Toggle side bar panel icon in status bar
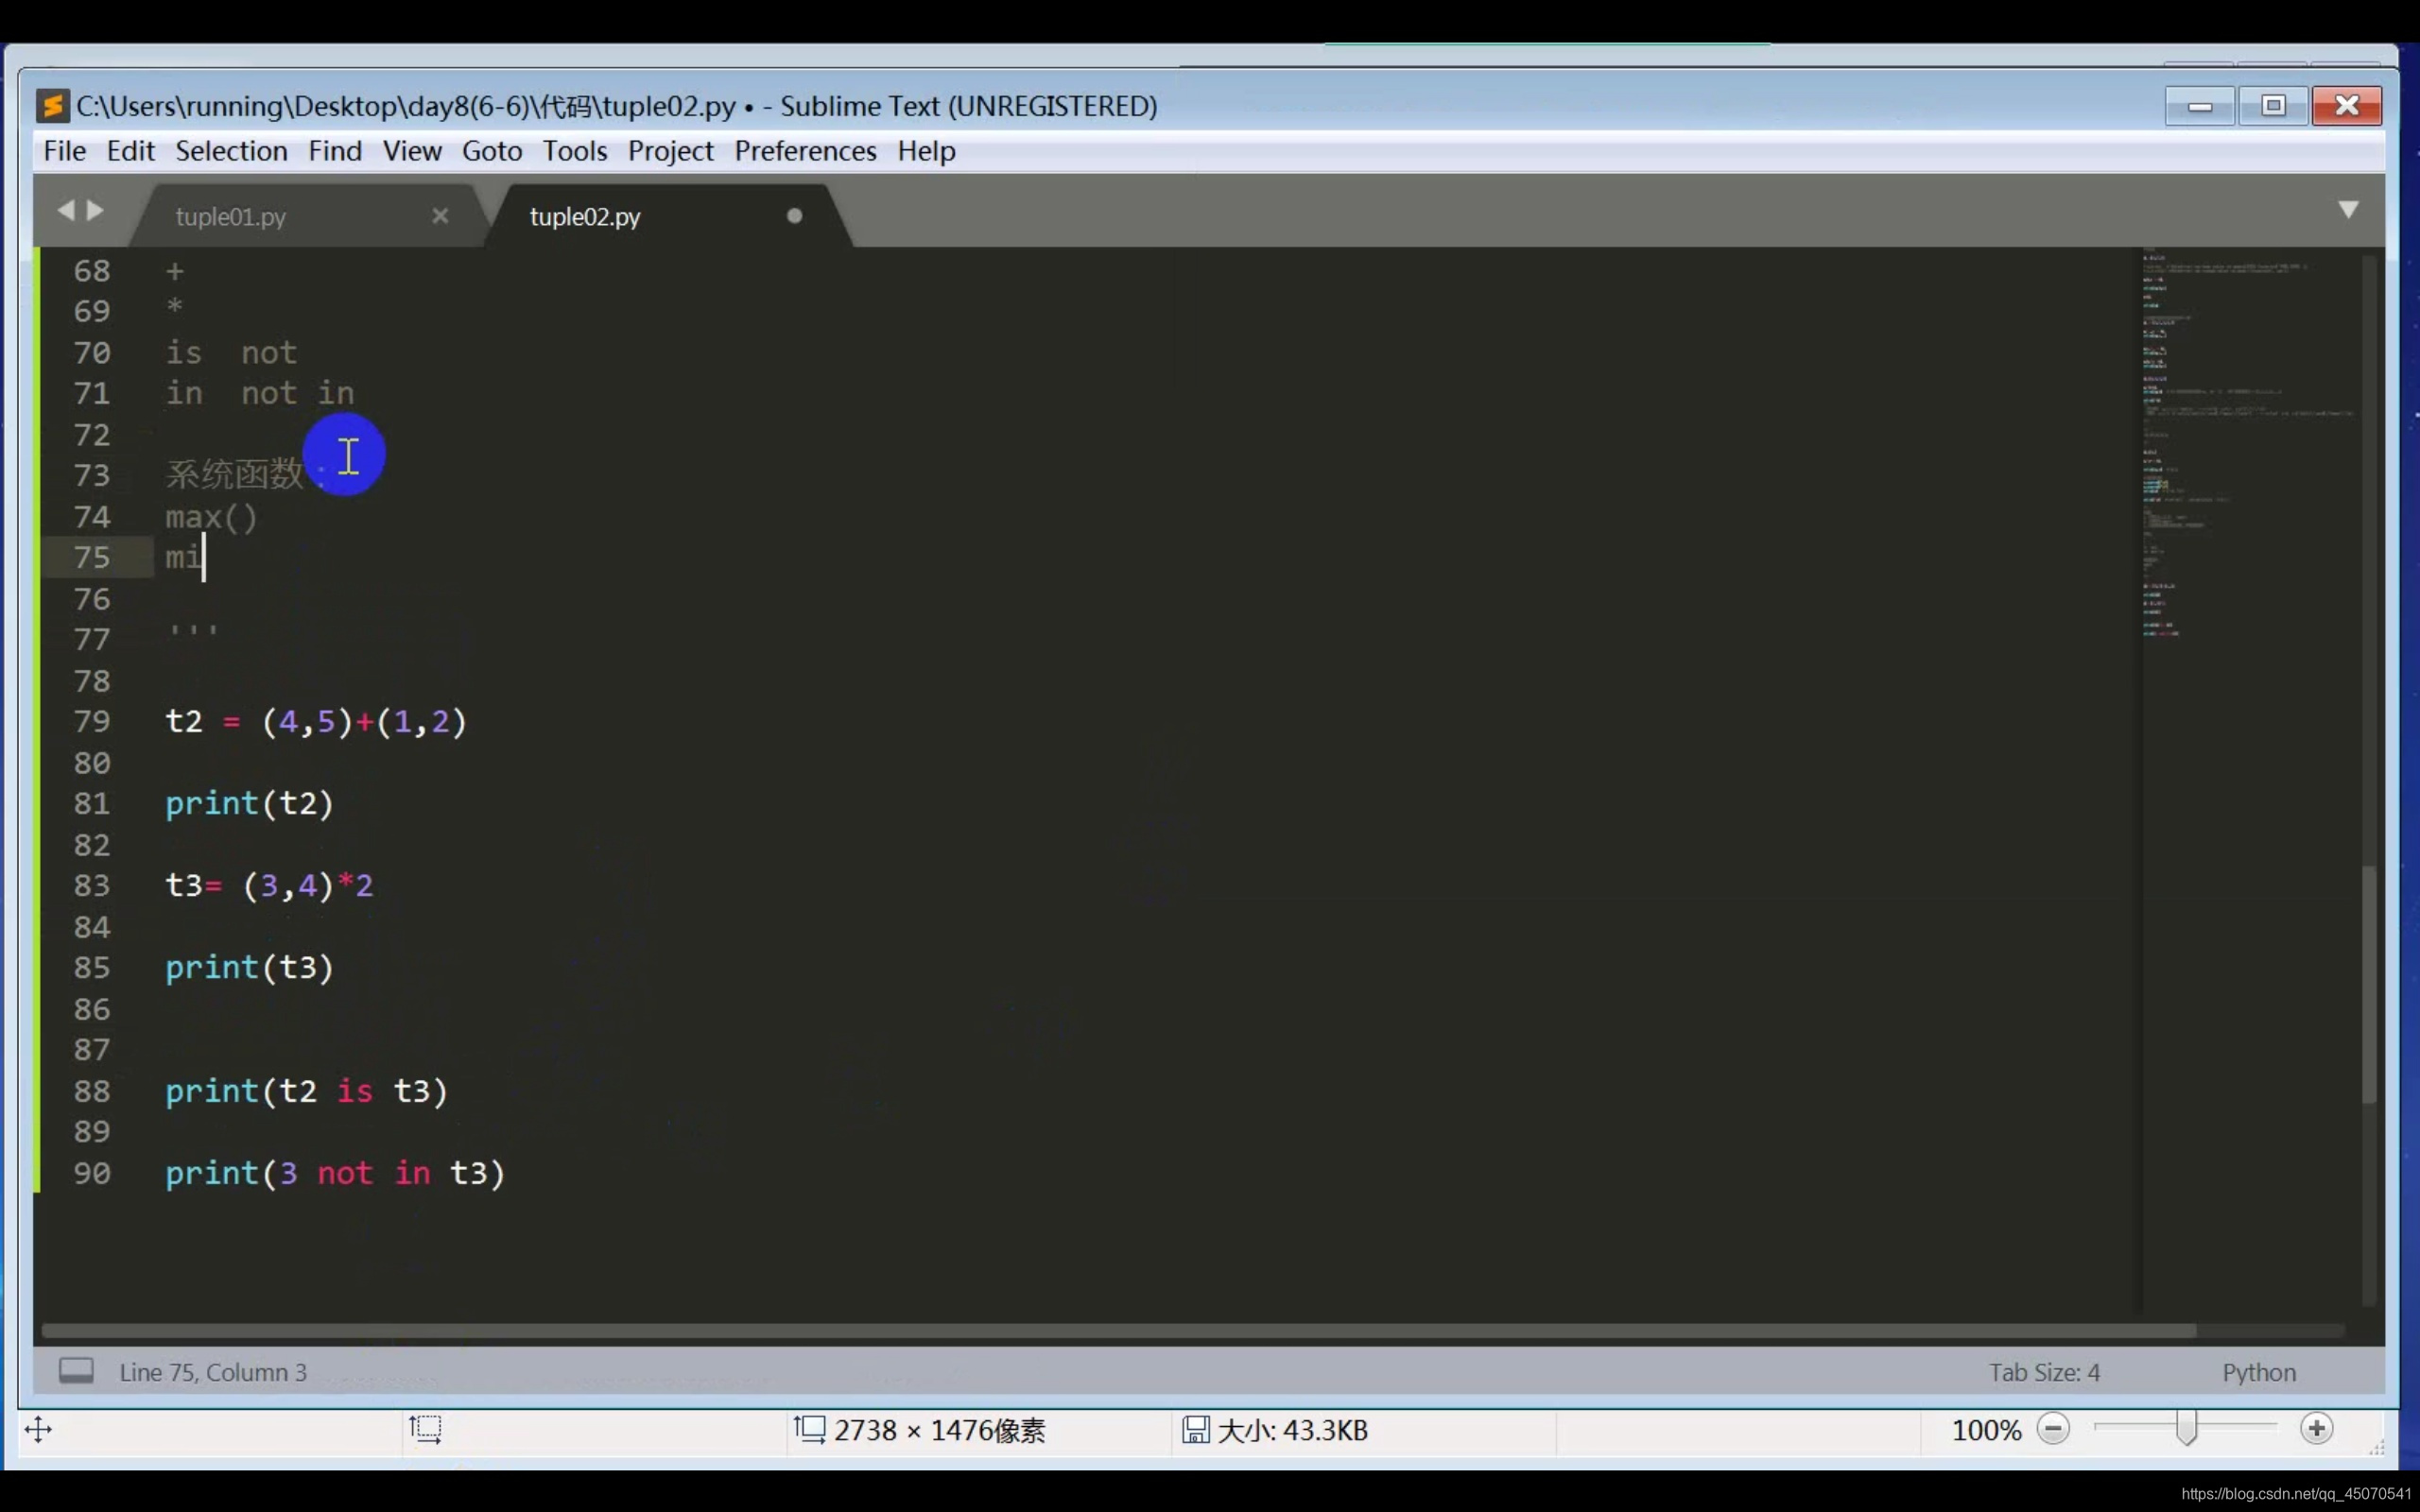The image size is (2420, 1512). 76,1370
